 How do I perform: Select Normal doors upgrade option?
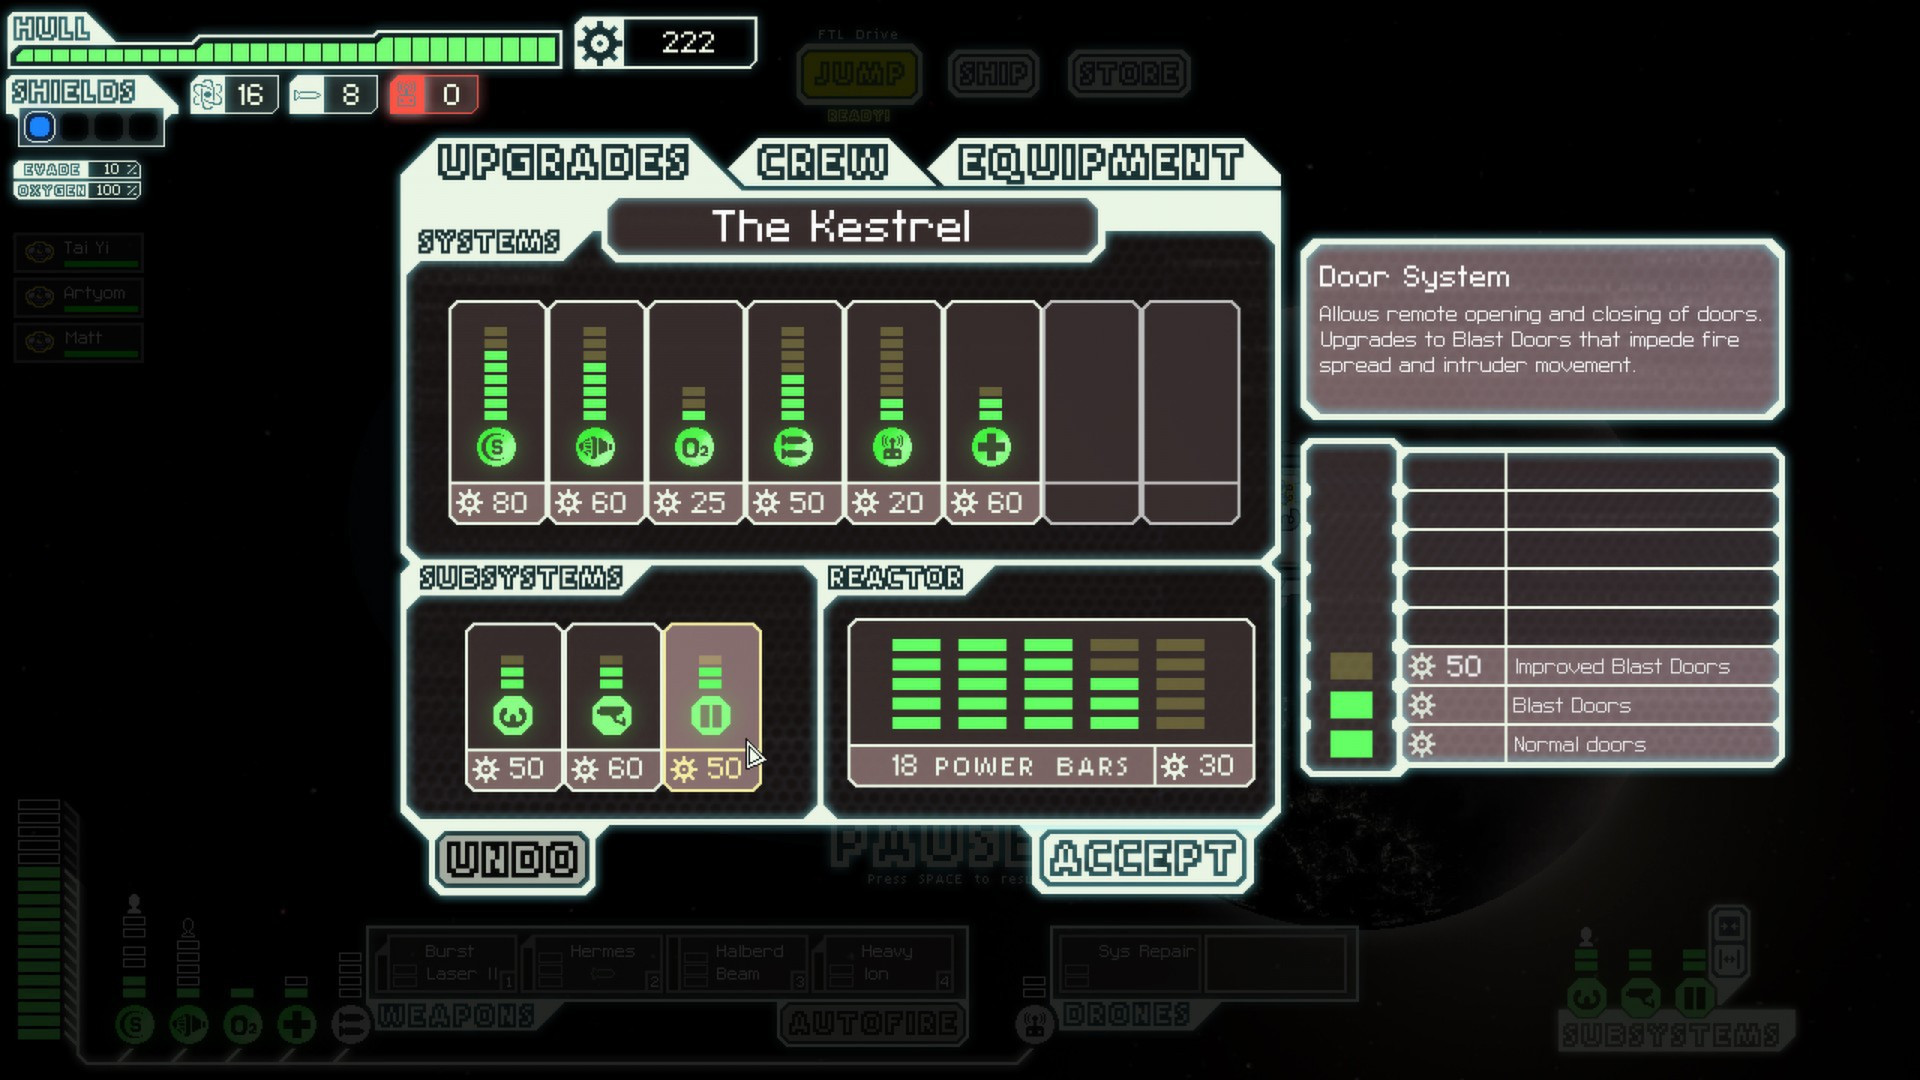click(x=1578, y=744)
